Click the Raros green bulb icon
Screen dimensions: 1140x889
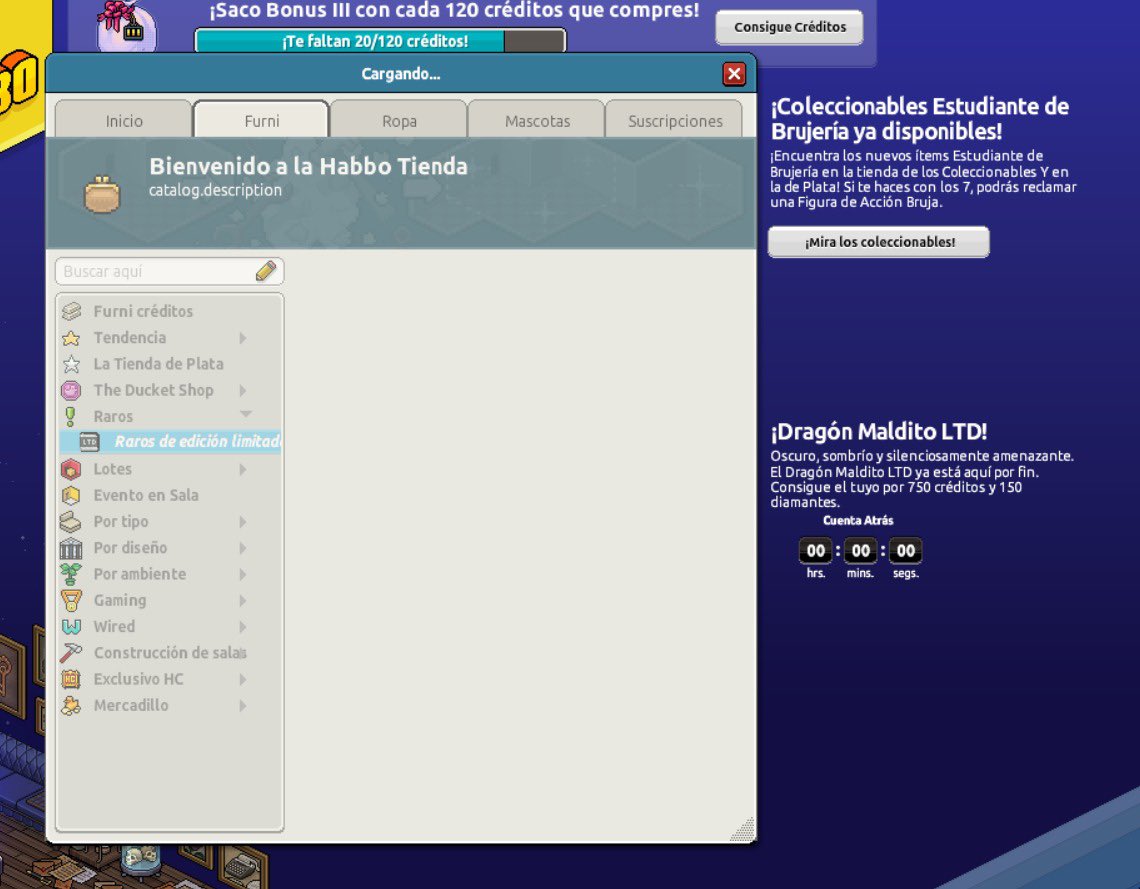71,417
